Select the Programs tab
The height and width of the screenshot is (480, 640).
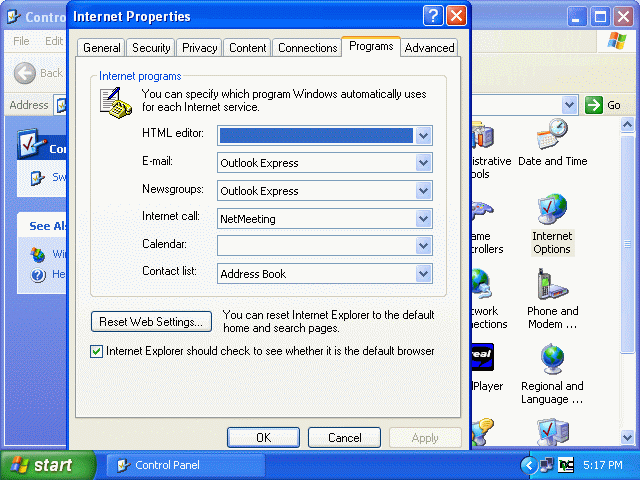pos(371,46)
